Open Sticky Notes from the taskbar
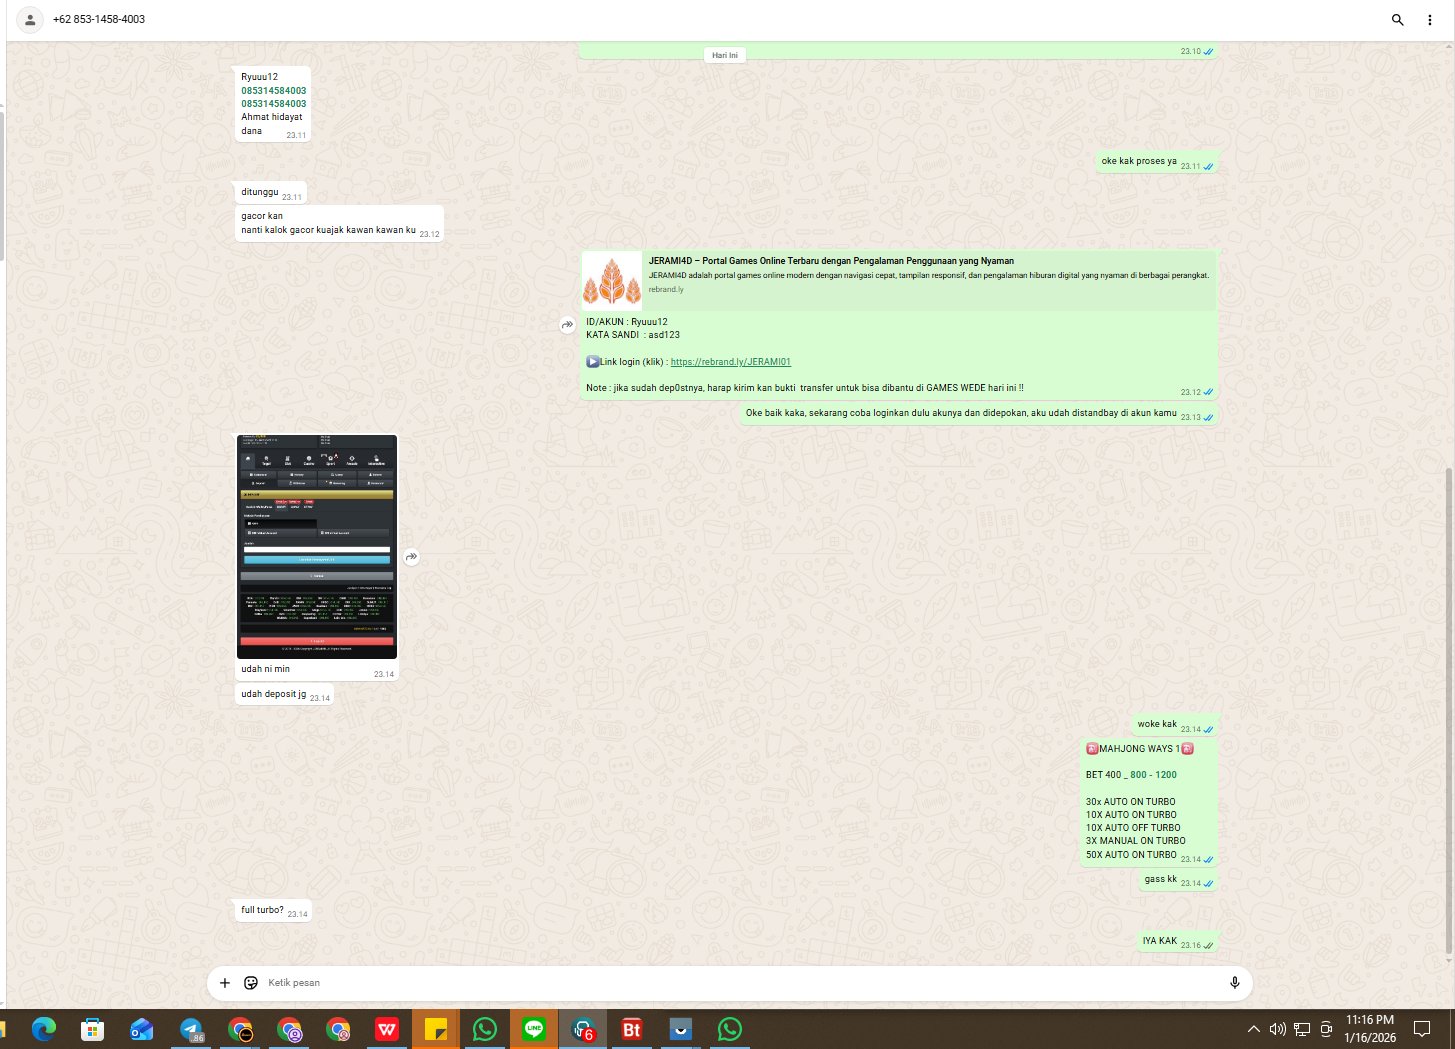The width and height of the screenshot is (1455, 1049). pos(436,1029)
